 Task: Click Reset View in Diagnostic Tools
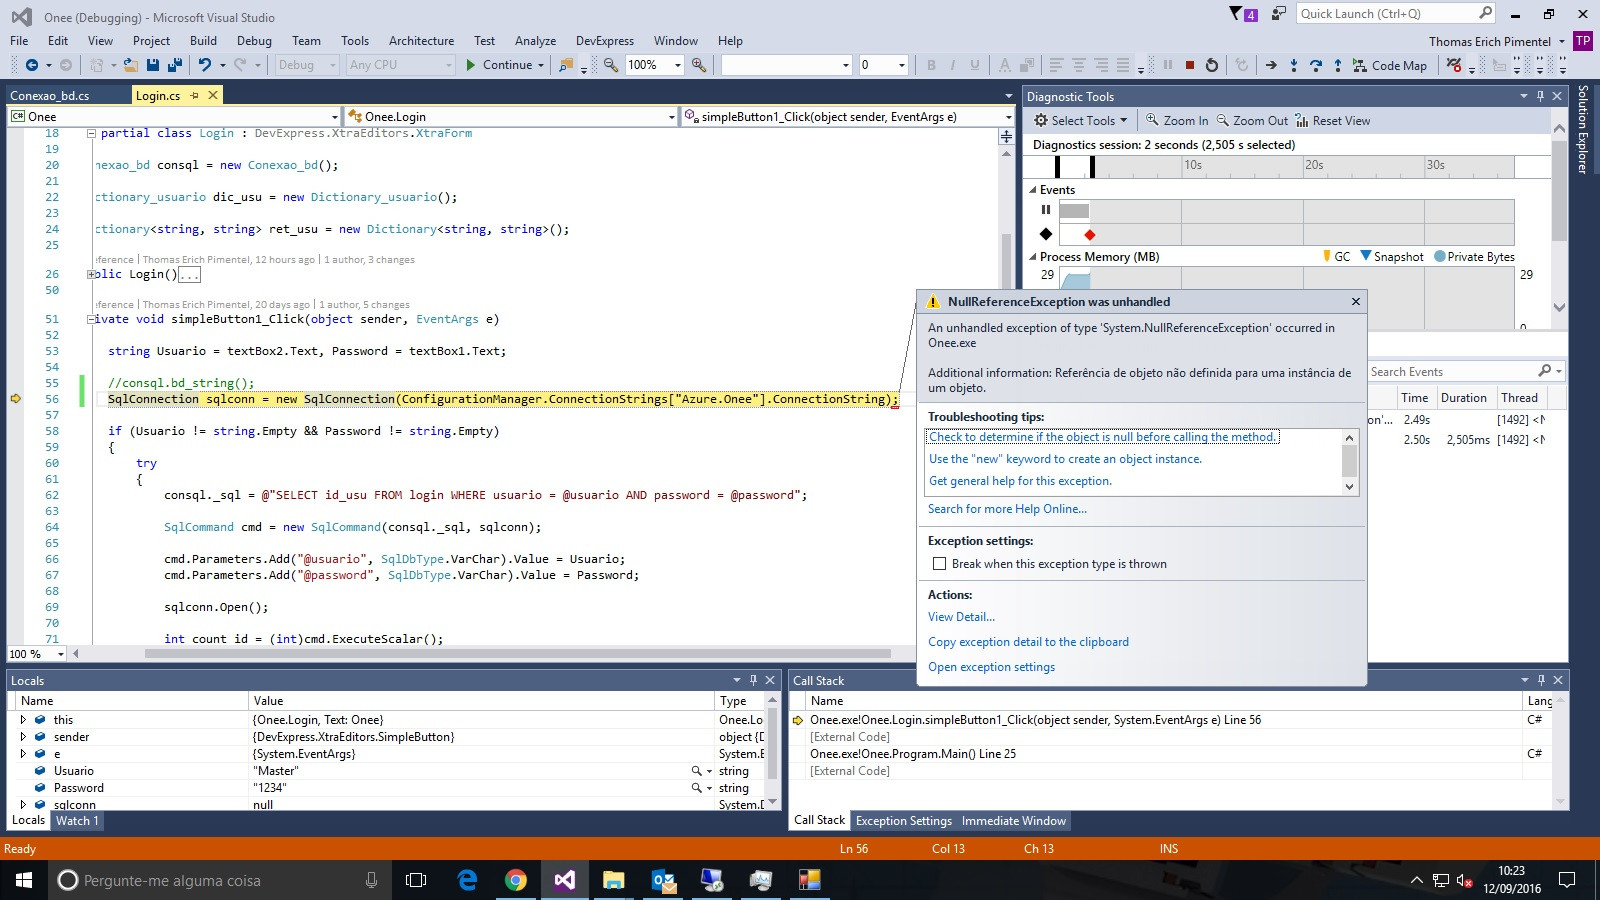[x=1333, y=120]
